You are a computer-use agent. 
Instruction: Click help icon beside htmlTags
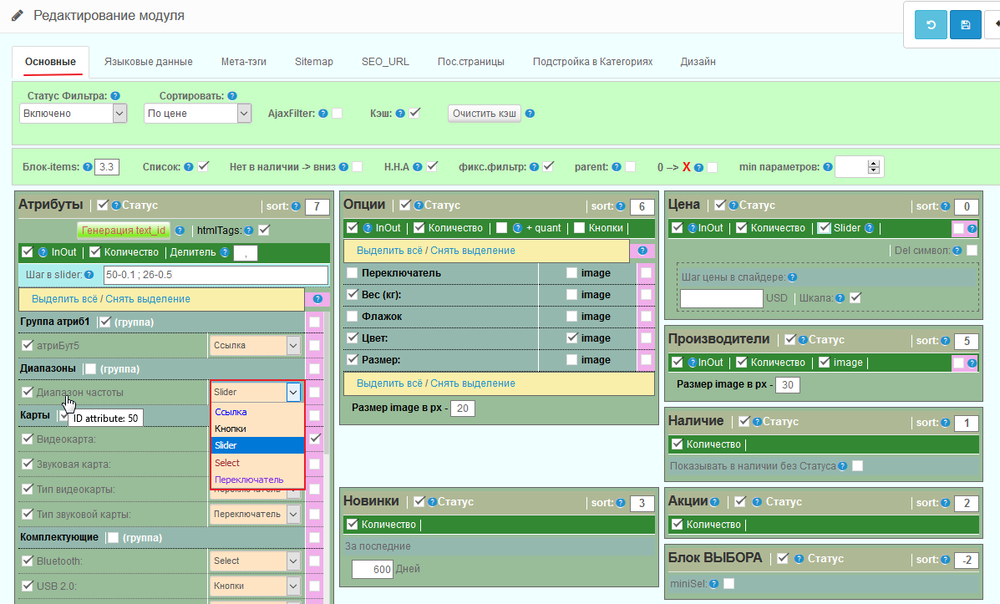pyautogui.click(x=249, y=230)
